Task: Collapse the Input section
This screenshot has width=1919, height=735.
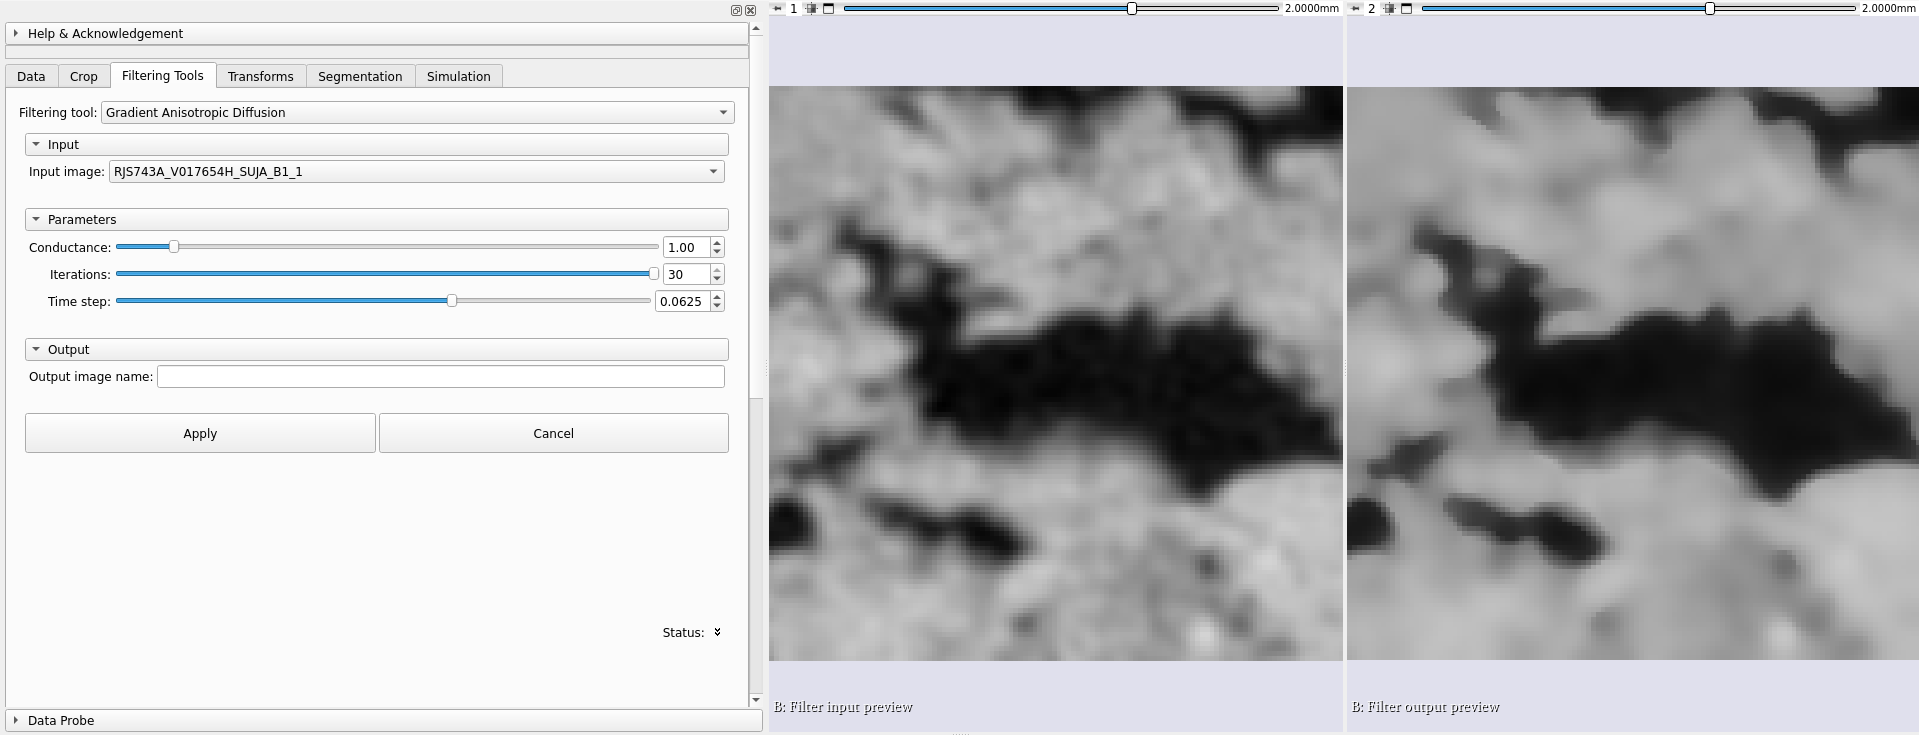Action: click(x=36, y=145)
